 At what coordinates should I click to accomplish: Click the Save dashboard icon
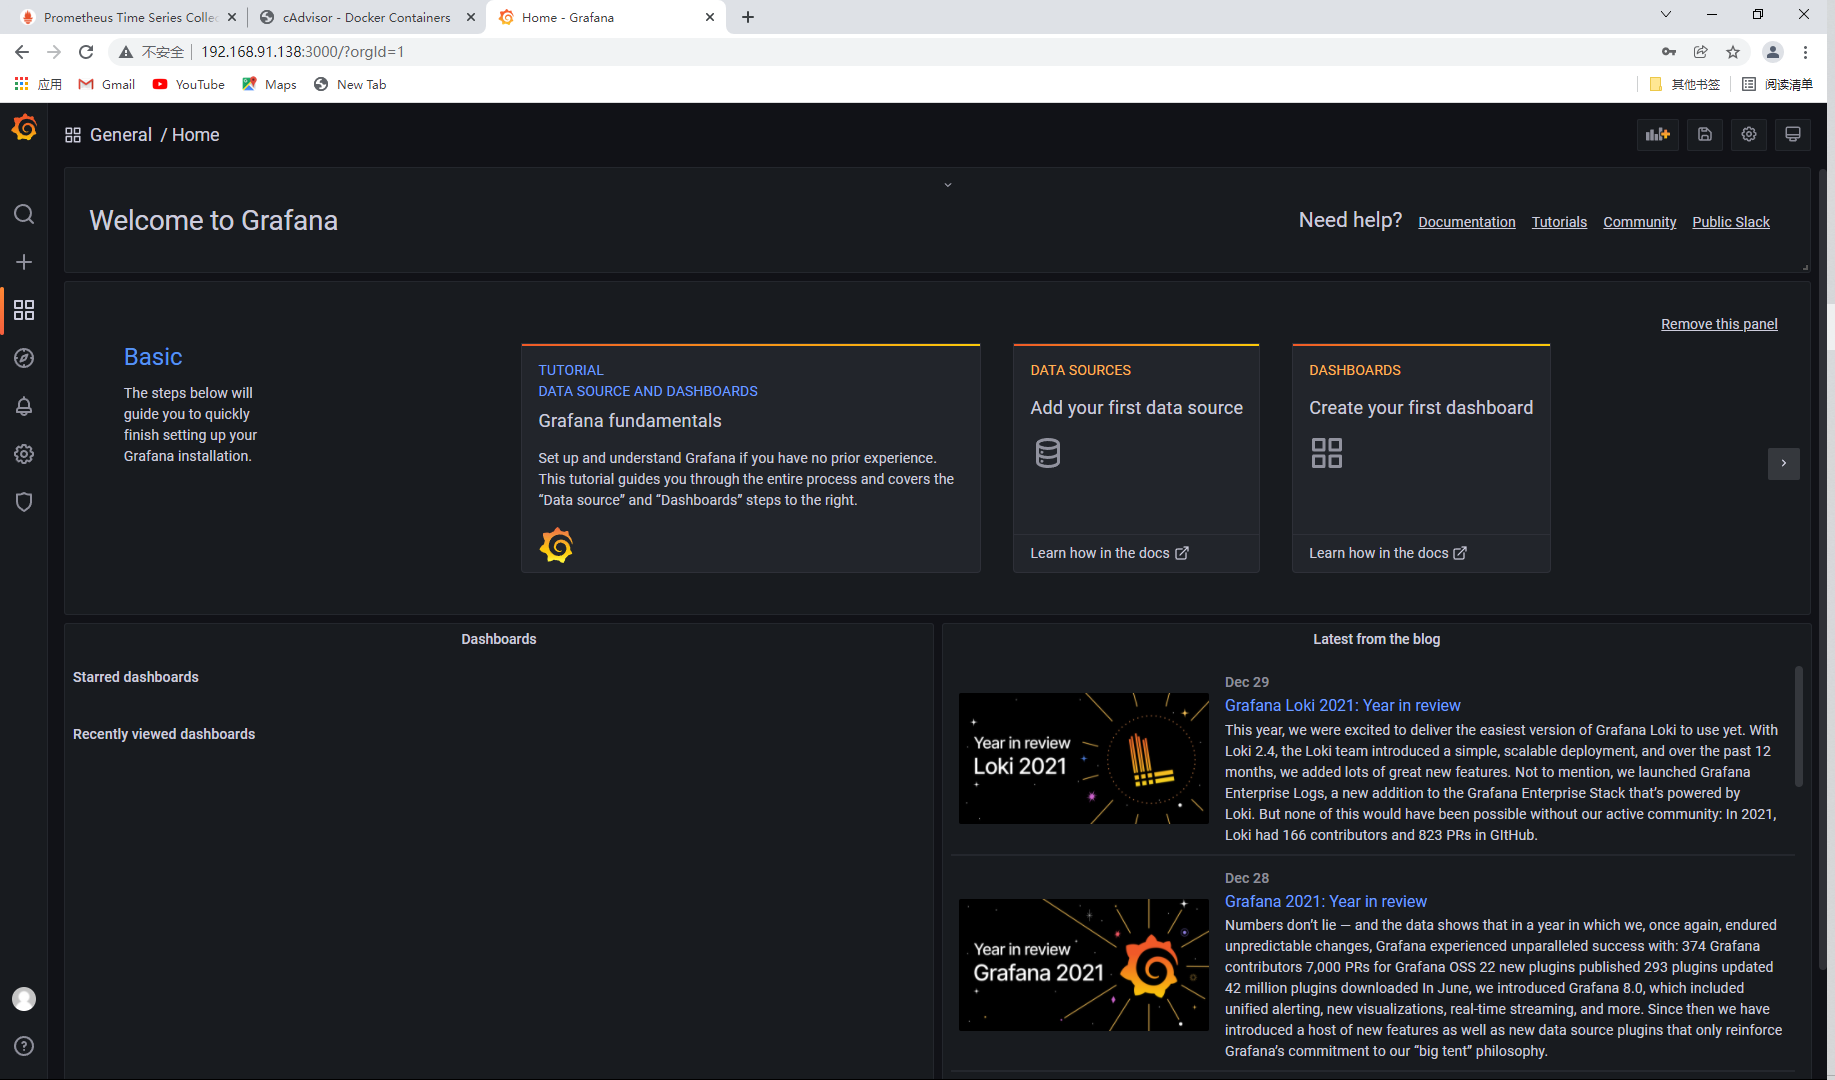pos(1705,134)
